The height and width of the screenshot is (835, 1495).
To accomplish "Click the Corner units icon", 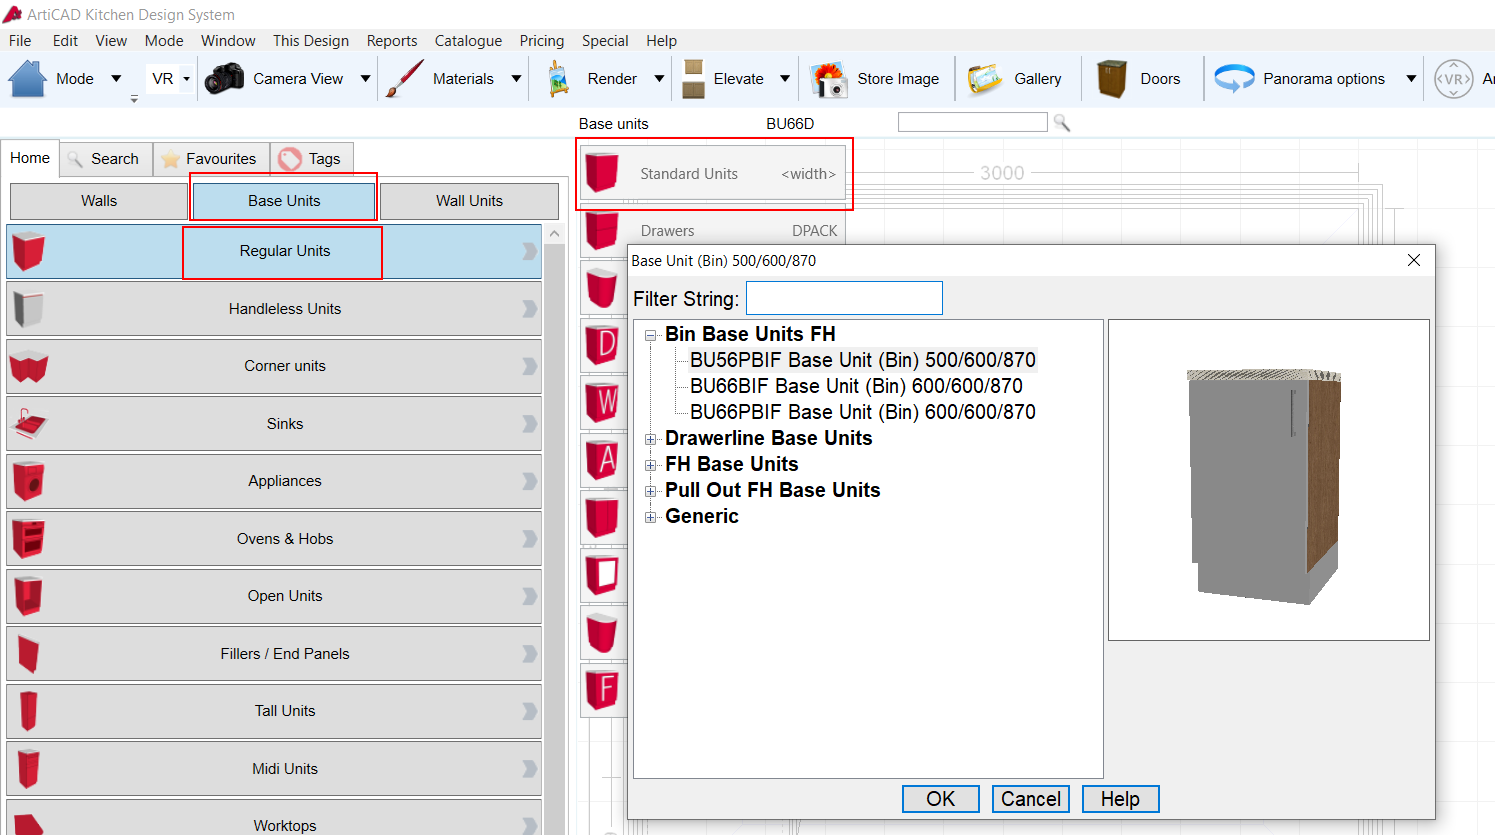I will pyautogui.click(x=28, y=366).
